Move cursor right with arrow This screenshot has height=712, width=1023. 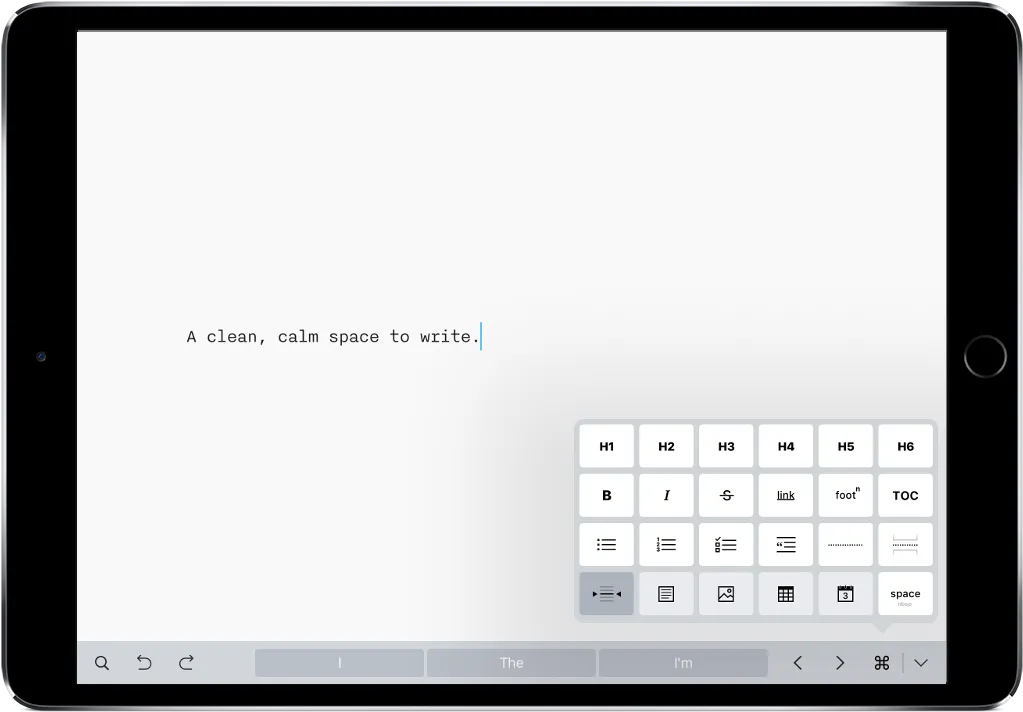tap(840, 663)
